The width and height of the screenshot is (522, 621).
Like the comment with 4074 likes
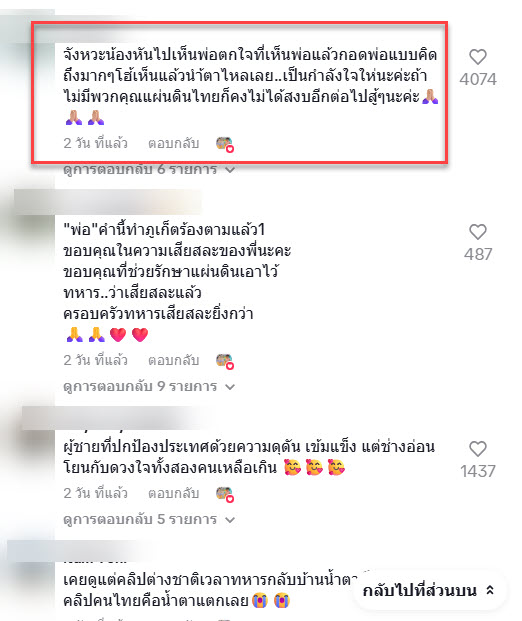tap(478, 57)
